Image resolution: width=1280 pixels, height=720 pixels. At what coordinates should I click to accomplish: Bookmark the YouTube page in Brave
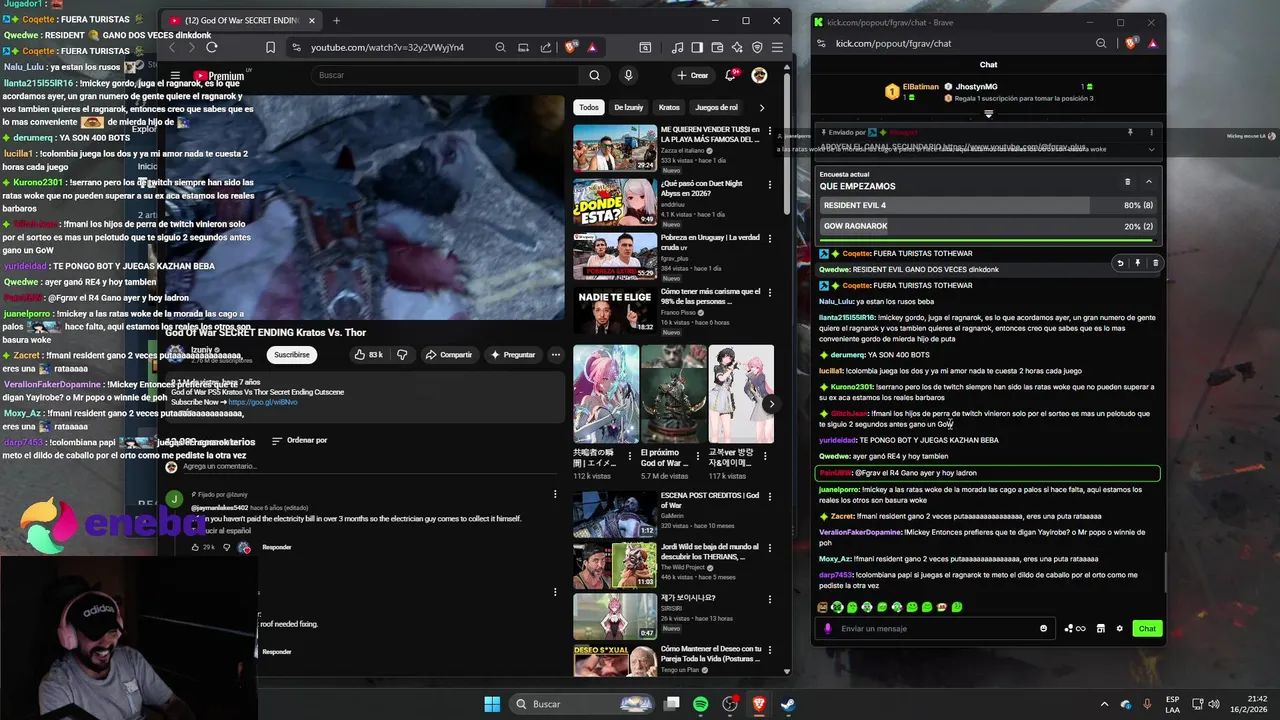270,47
